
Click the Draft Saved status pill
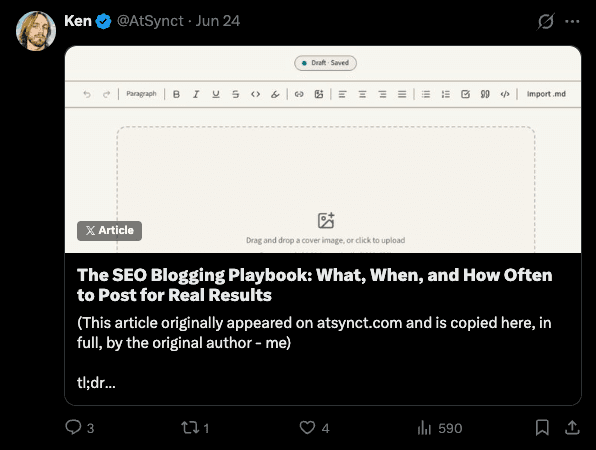click(x=325, y=63)
